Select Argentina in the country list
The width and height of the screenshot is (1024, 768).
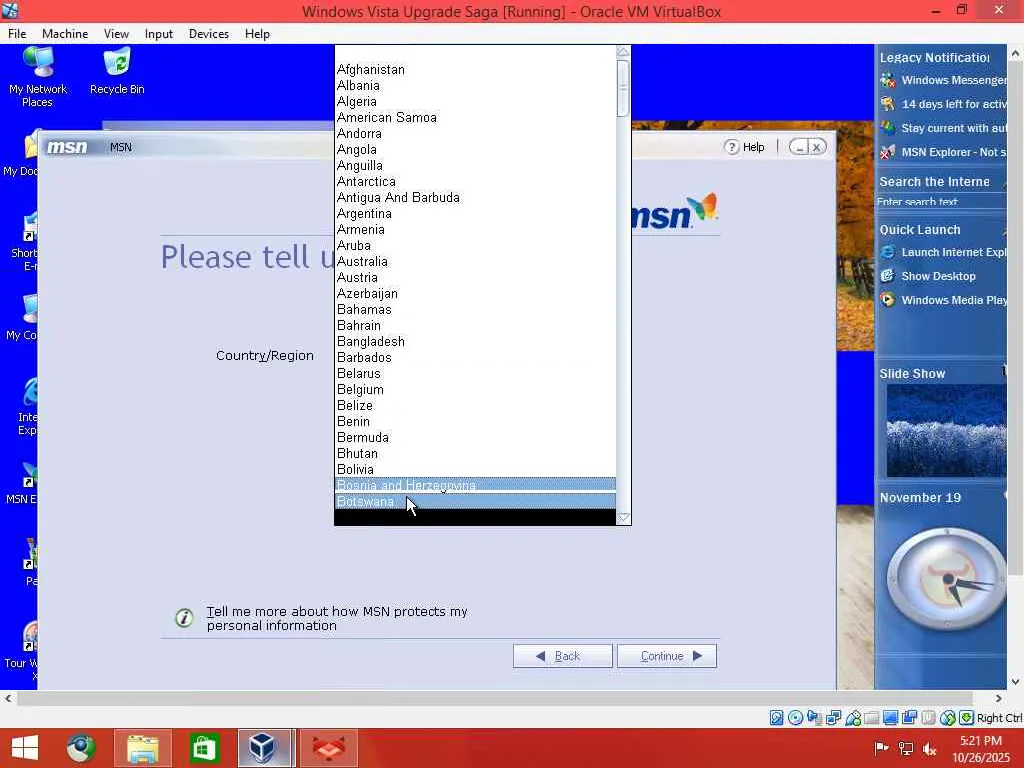475,214
